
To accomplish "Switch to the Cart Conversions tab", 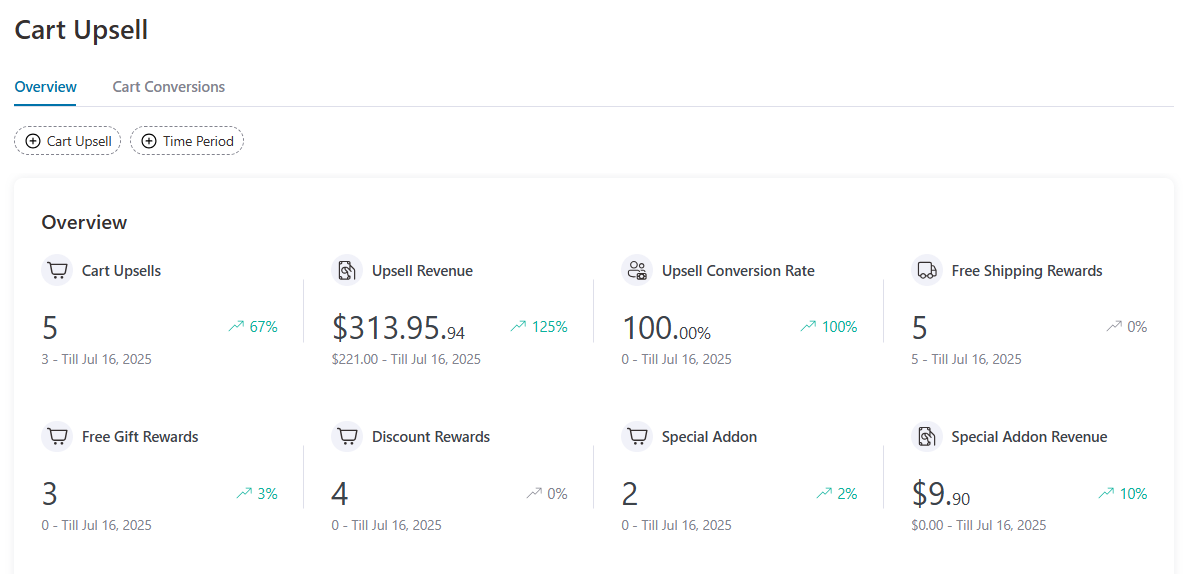I will tap(169, 87).
